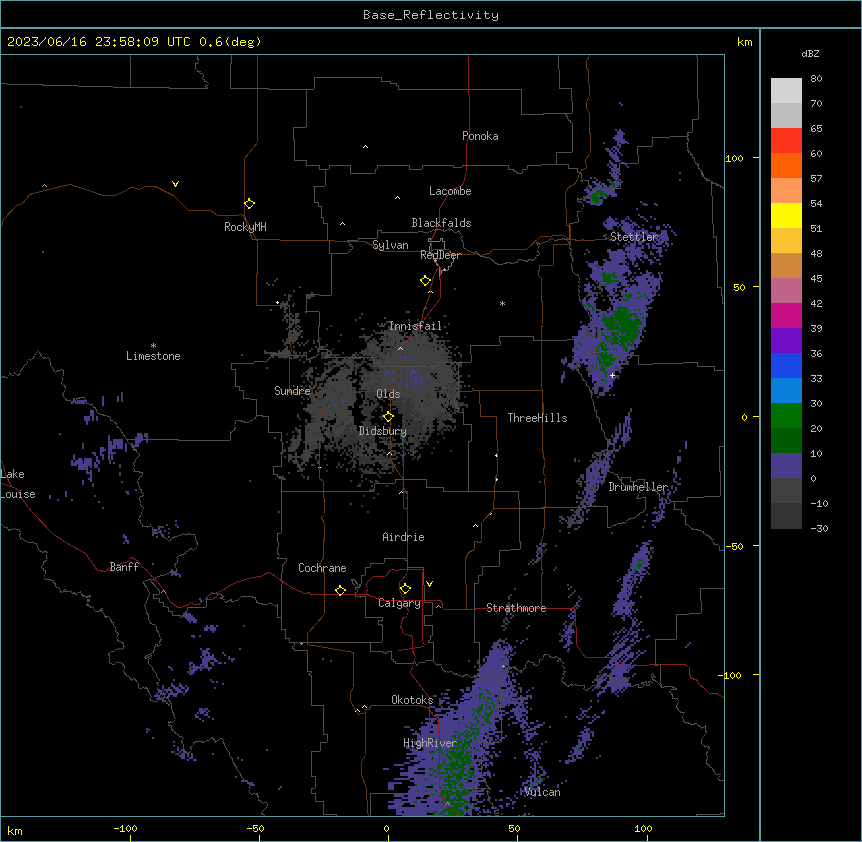The width and height of the screenshot is (862, 842).
Task: Select the Vulcan map label
Action: pos(542,792)
